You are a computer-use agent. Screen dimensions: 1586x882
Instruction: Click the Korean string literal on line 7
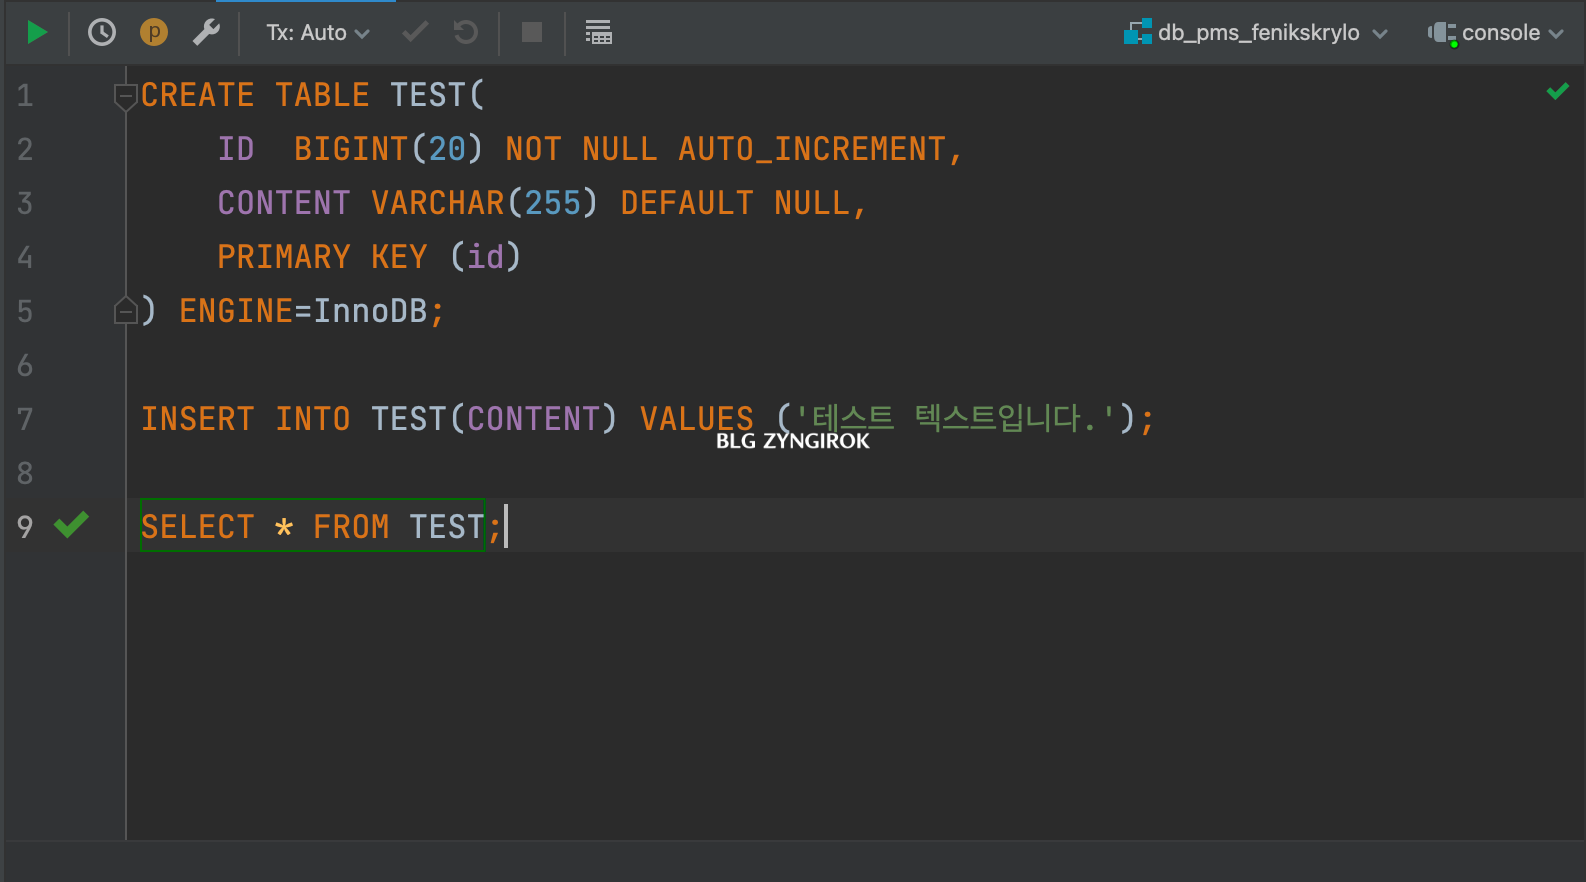pos(955,419)
